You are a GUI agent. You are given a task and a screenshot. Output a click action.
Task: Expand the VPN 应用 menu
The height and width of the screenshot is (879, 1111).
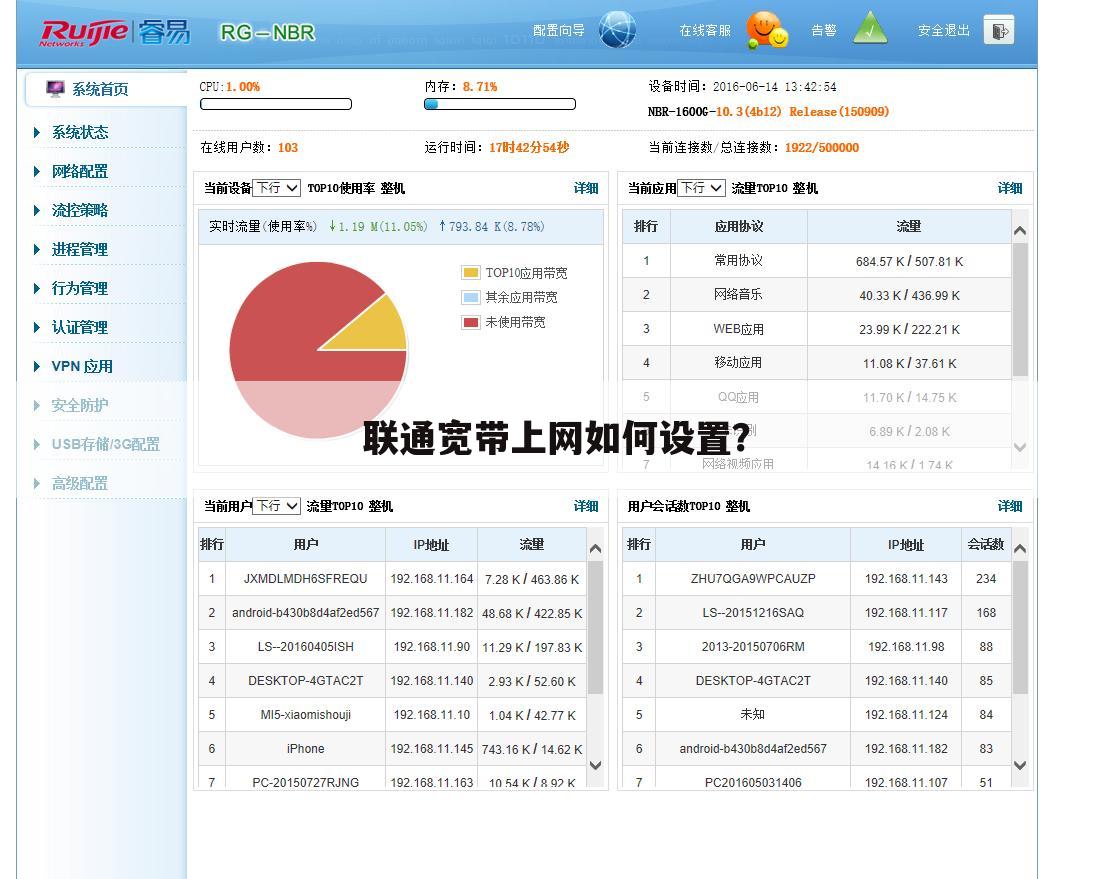pyautogui.click(x=82, y=366)
